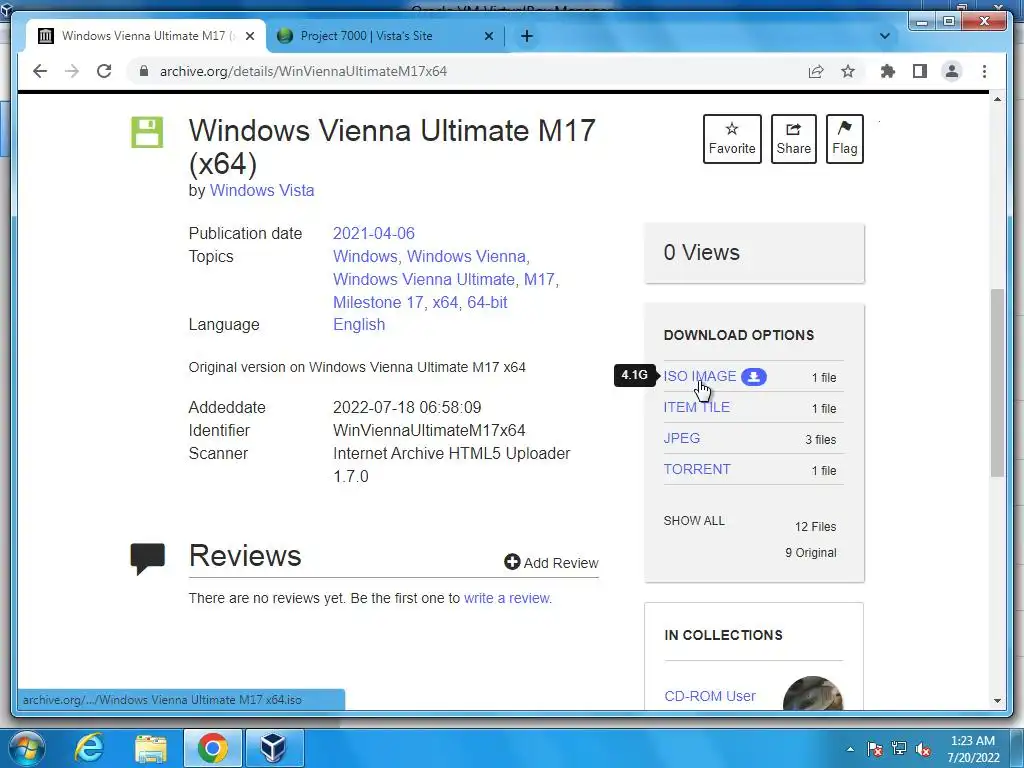
Task: Switch to Project 7000 Vista's Site tab
Action: [385, 36]
